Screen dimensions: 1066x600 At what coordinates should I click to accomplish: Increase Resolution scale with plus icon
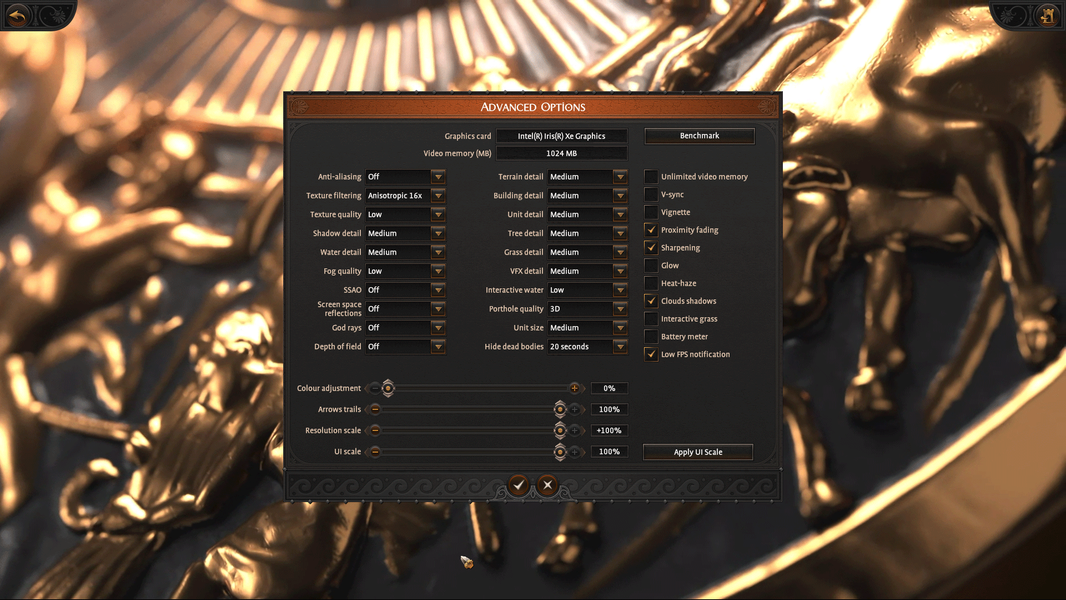pyautogui.click(x=574, y=430)
